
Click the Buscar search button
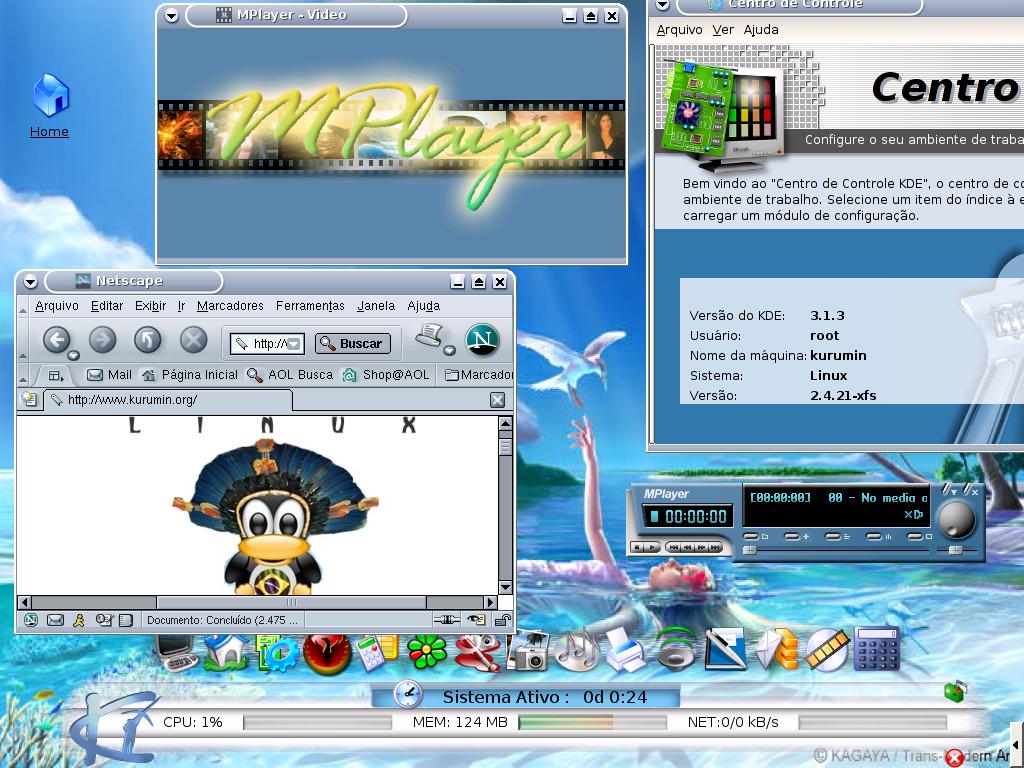click(x=353, y=344)
